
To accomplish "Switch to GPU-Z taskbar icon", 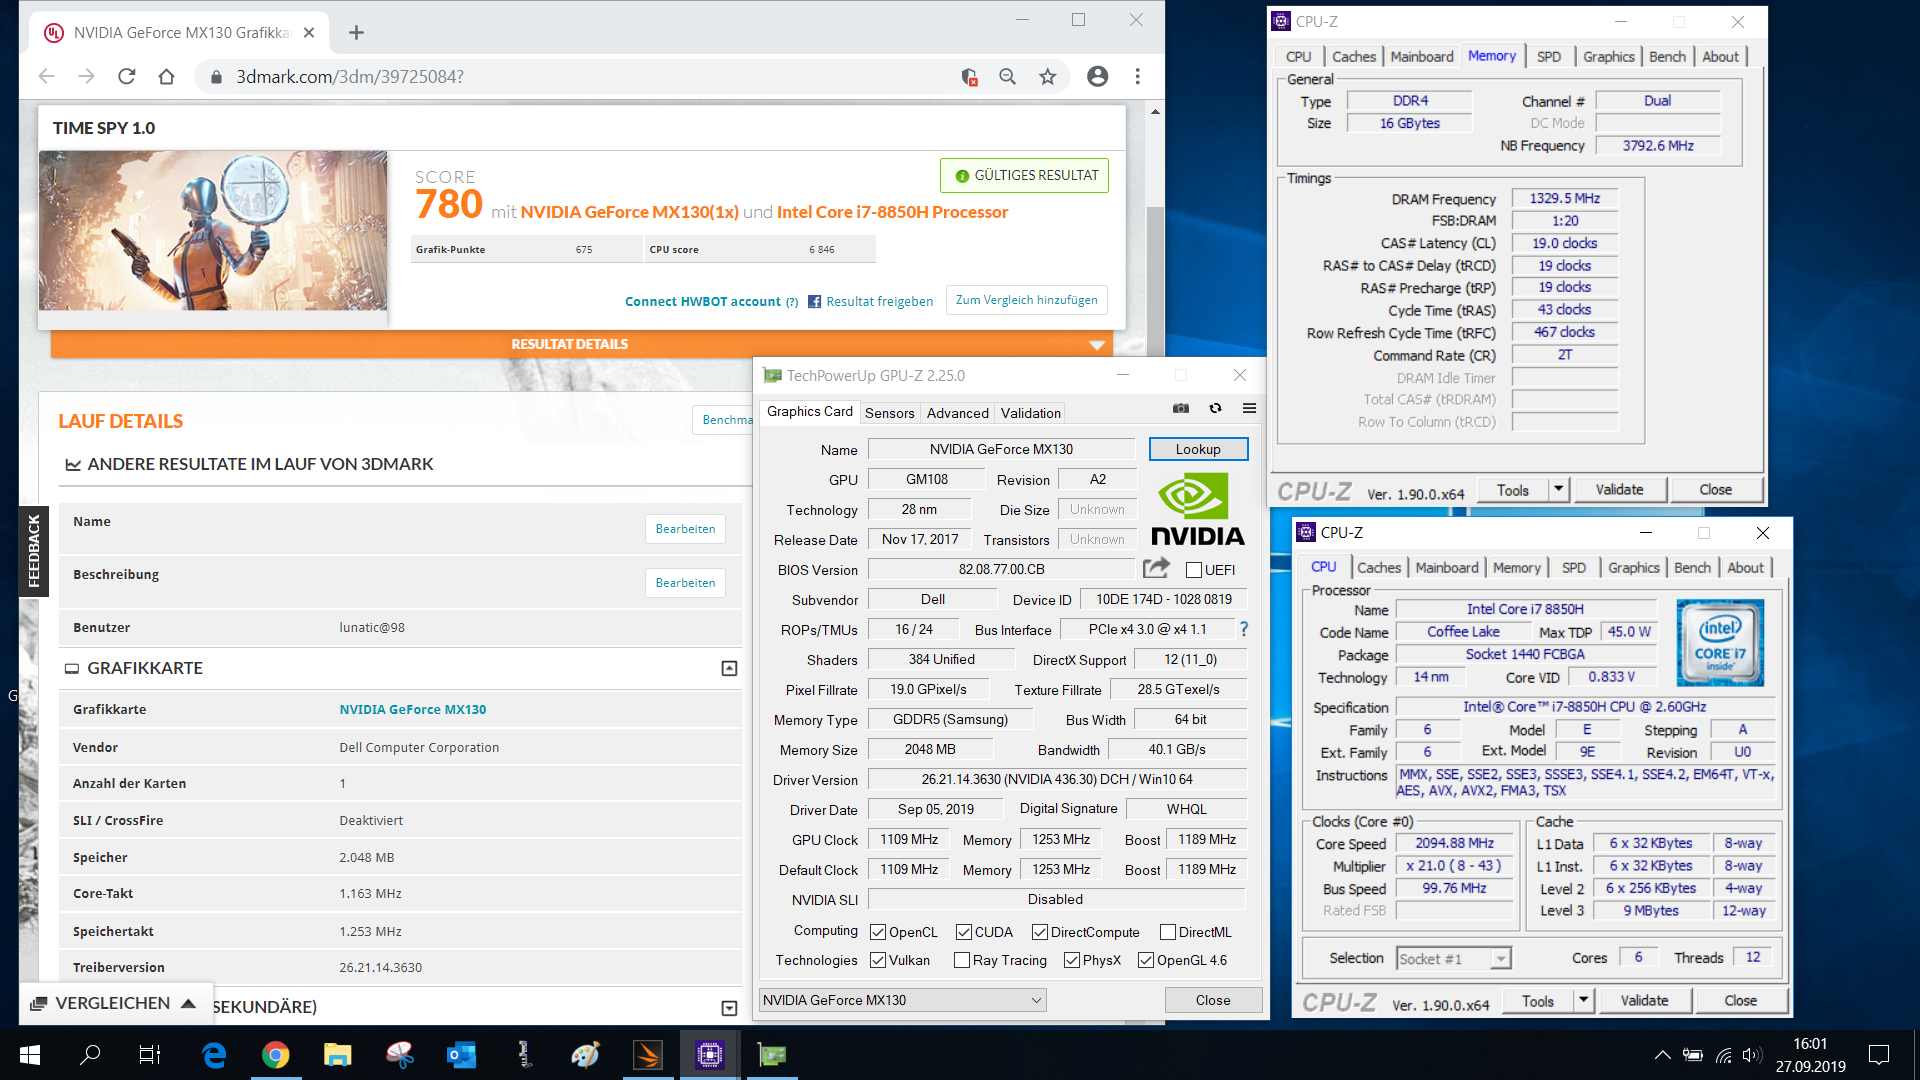I will (772, 1054).
